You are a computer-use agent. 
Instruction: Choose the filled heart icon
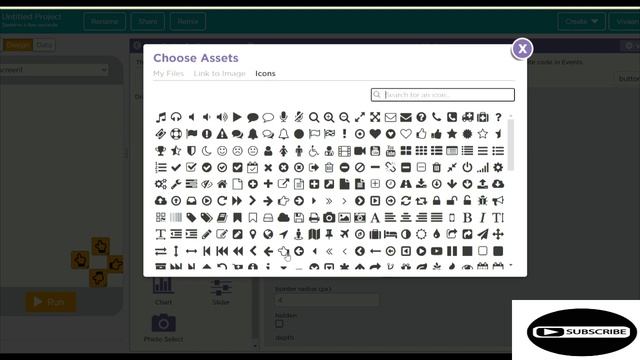[x=375, y=134]
